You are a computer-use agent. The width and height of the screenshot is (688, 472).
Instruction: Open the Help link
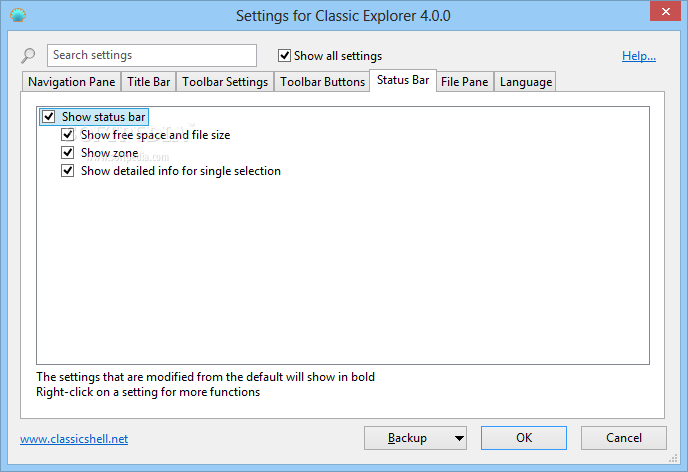tap(639, 56)
